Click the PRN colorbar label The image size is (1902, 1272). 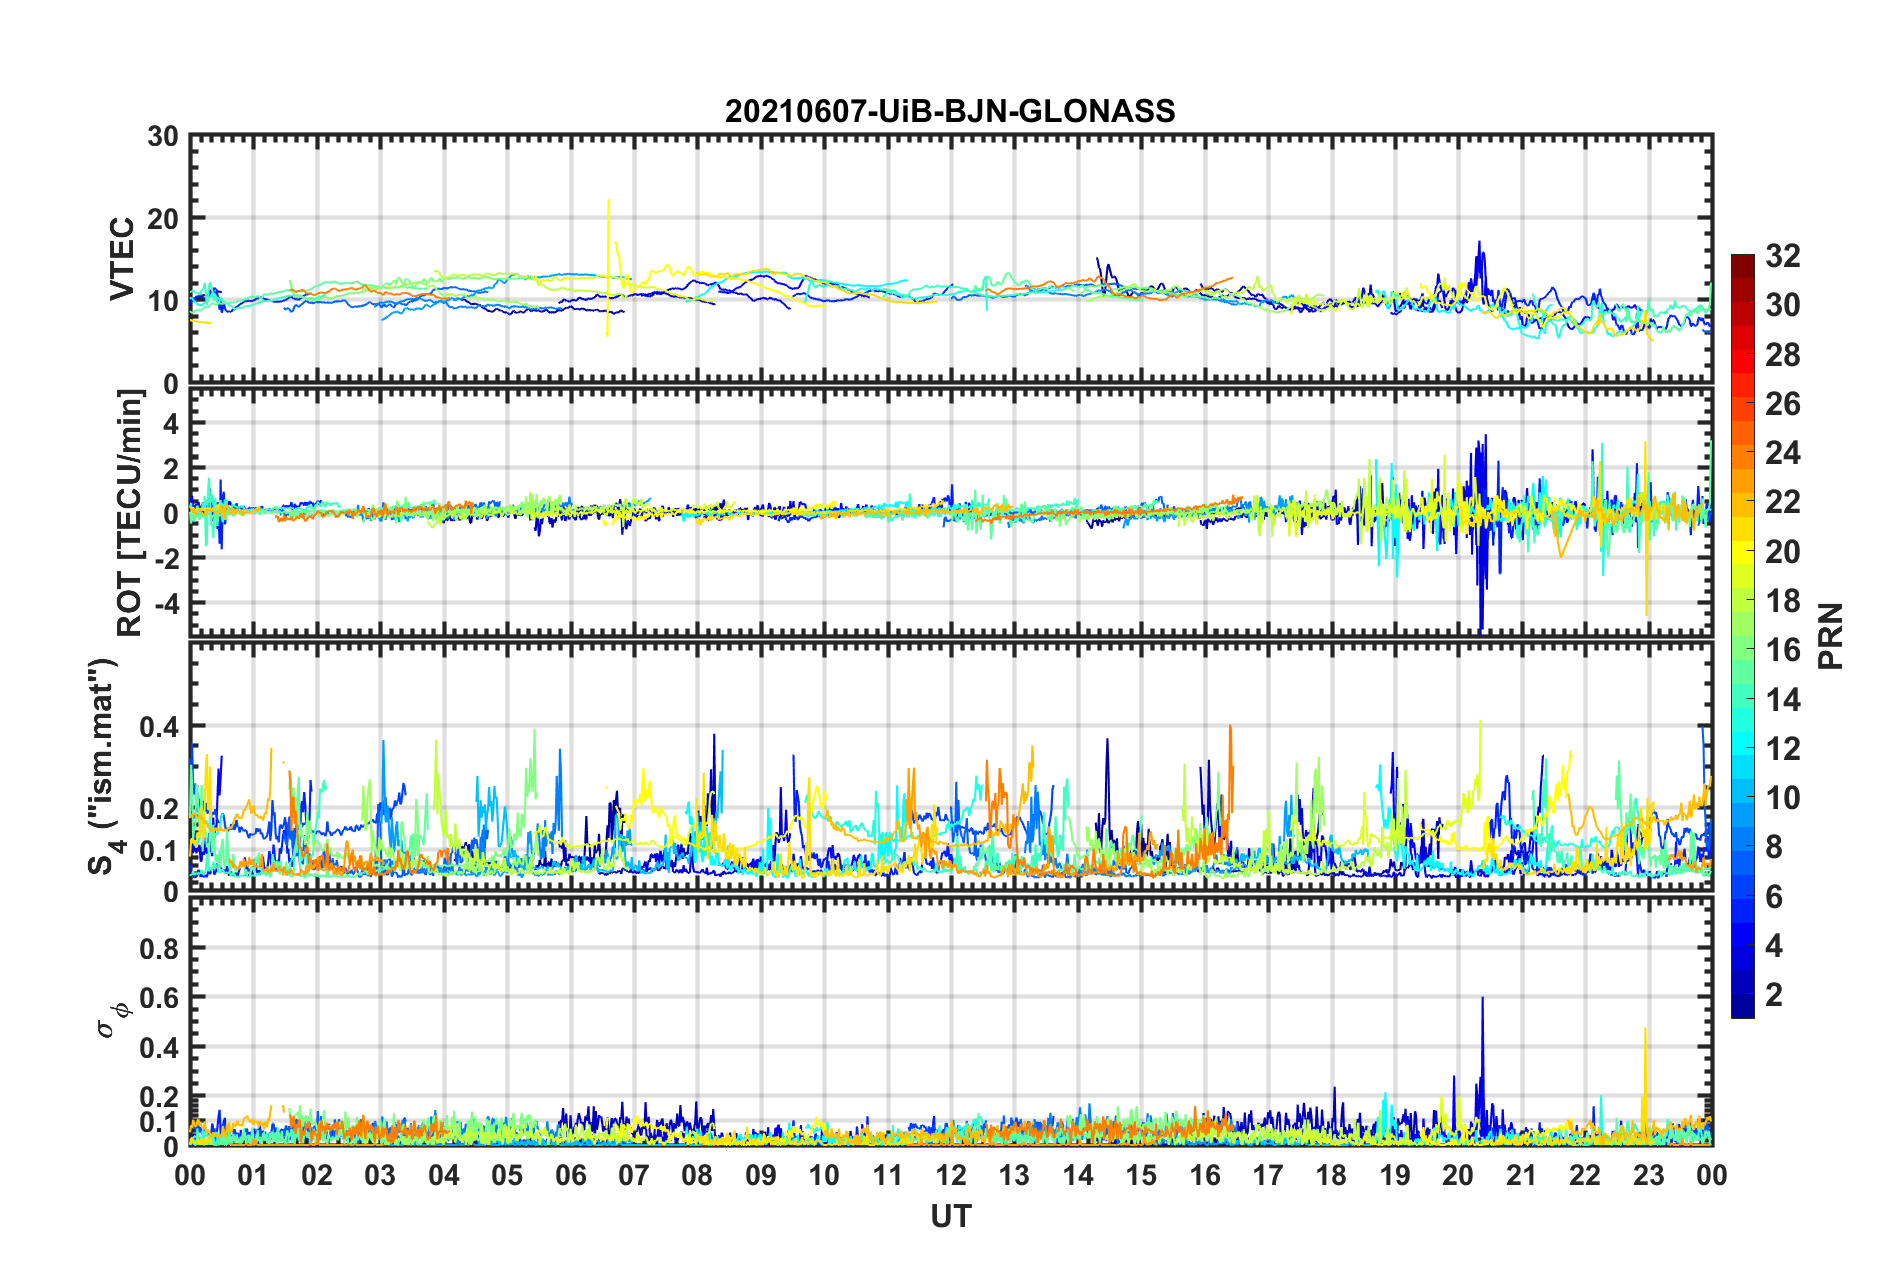pyautogui.click(x=1831, y=636)
